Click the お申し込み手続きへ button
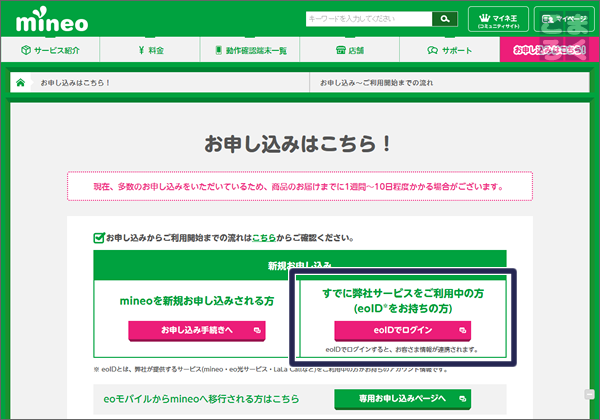 click(x=197, y=330)
